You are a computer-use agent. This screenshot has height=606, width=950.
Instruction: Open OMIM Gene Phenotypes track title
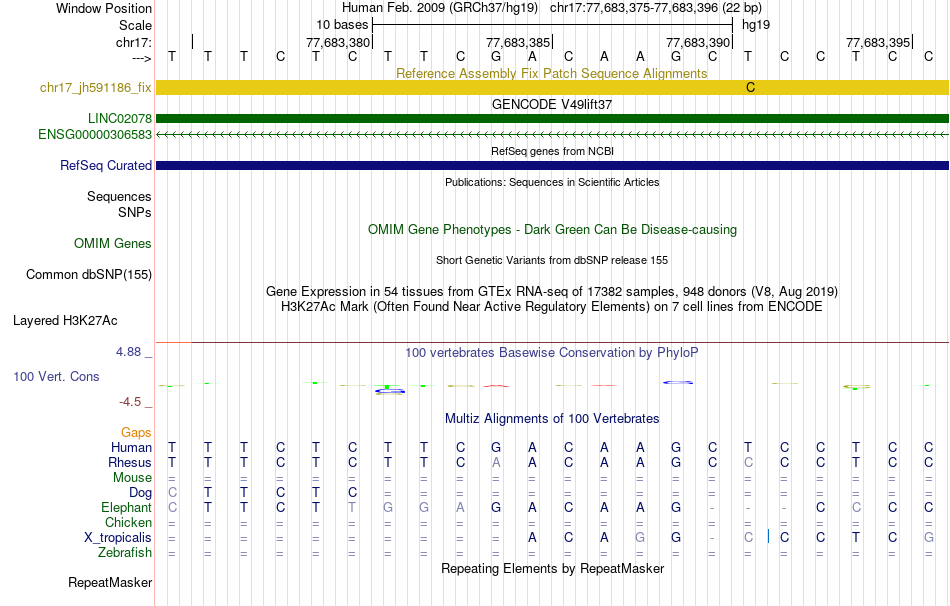552,230
